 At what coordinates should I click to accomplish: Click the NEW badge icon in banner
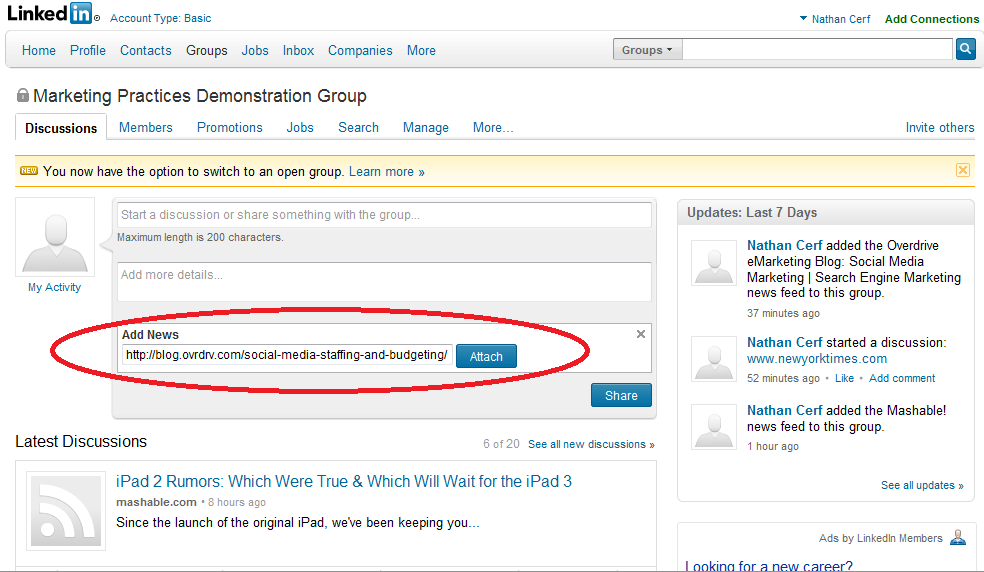coord(29,171)
